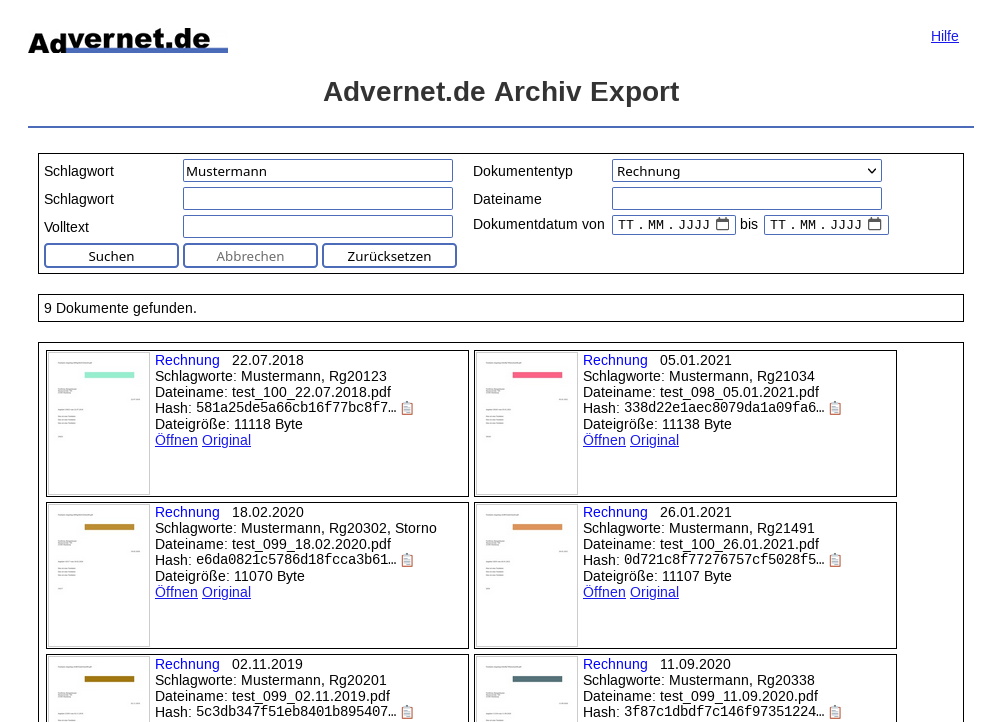Image resolution: width=1002 pixels, height=722 pixels.
Task: Click Rechnung link dated 26.01.2021
Action: pyautogui.click(x=615, y=512)
